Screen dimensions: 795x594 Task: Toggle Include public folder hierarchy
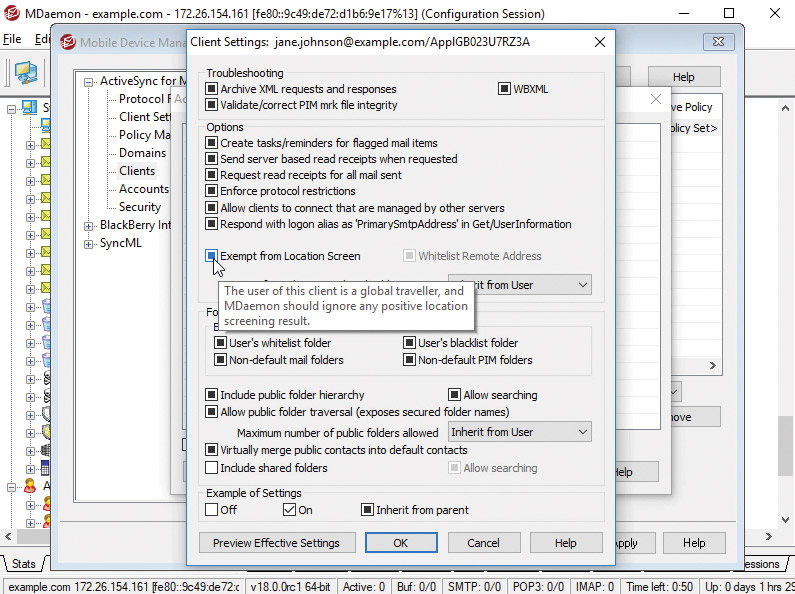tap(211, 395)
